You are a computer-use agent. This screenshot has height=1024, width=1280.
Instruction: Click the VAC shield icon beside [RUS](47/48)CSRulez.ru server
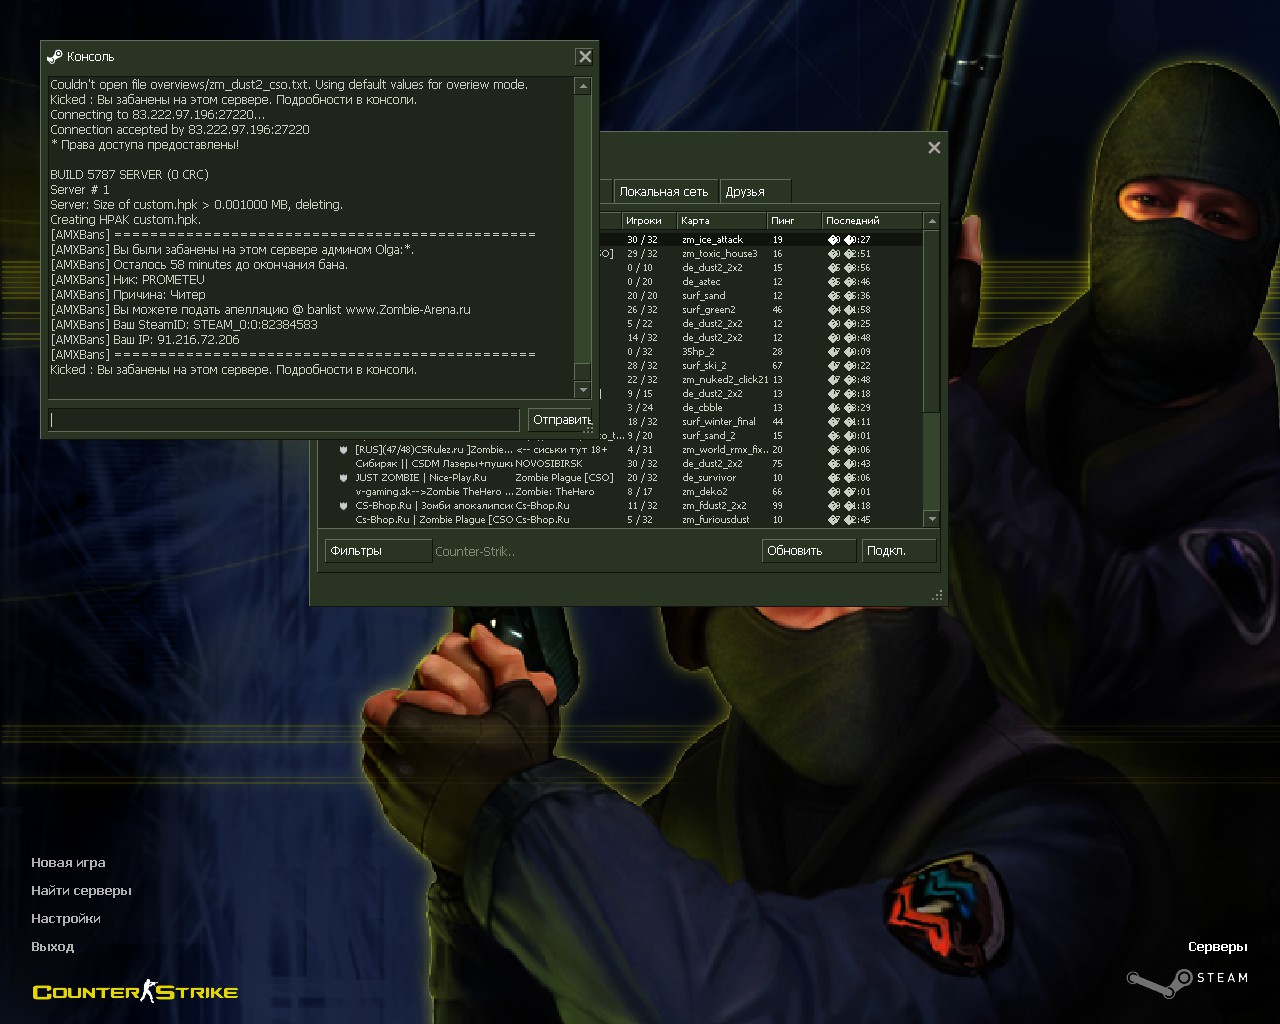[x=343, y=450]
